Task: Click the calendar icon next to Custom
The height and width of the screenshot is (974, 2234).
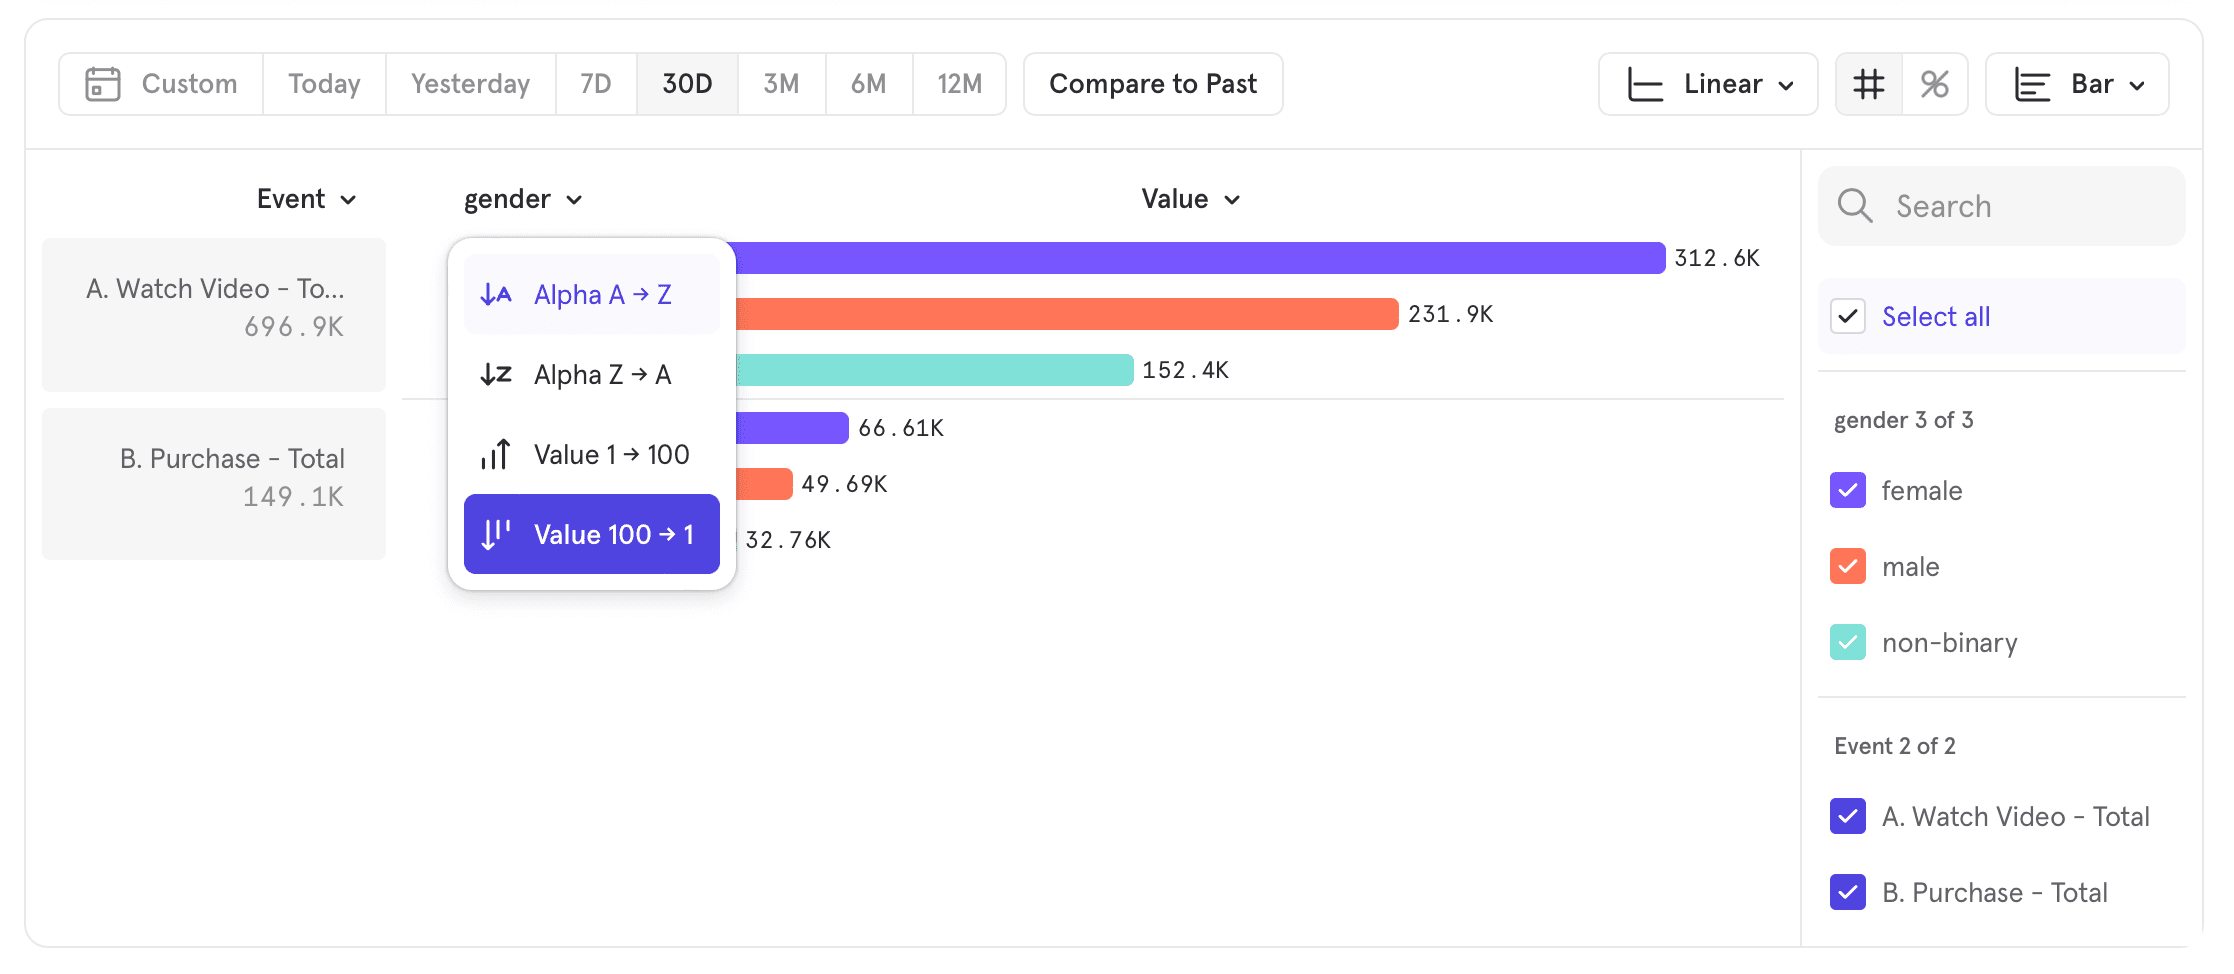Action: click(103, 84)
